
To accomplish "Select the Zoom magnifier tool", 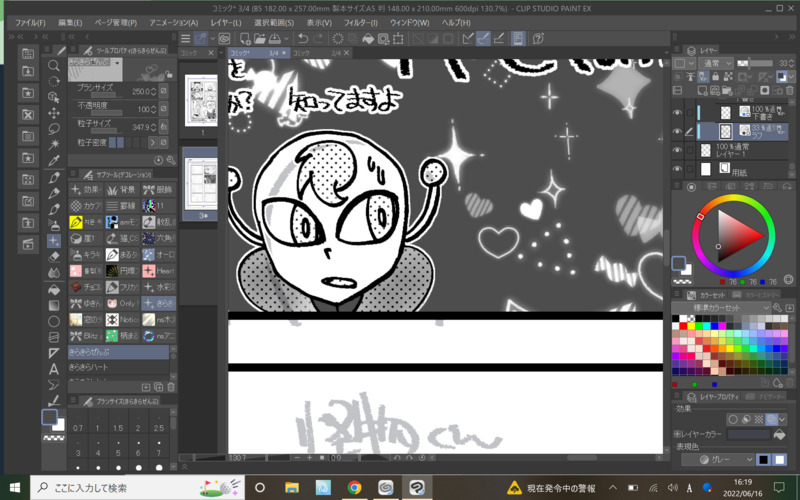I will [54, 65].
